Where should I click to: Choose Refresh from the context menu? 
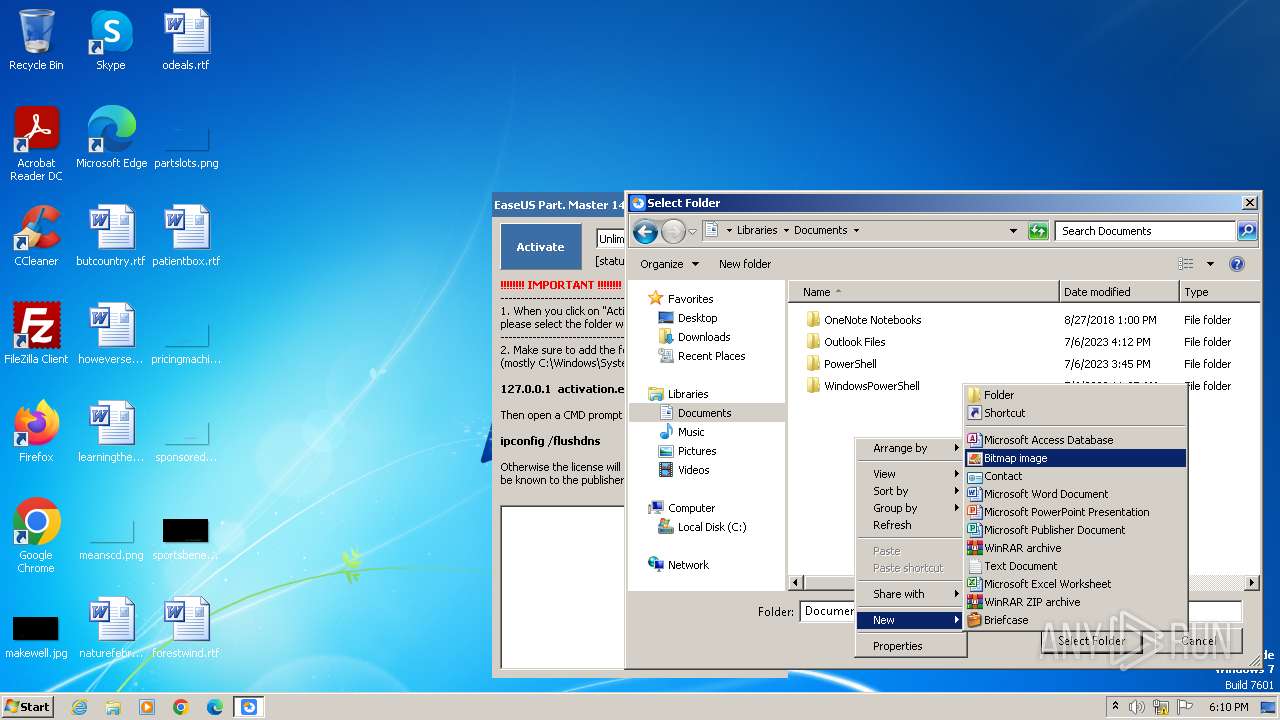coord(911,525)
